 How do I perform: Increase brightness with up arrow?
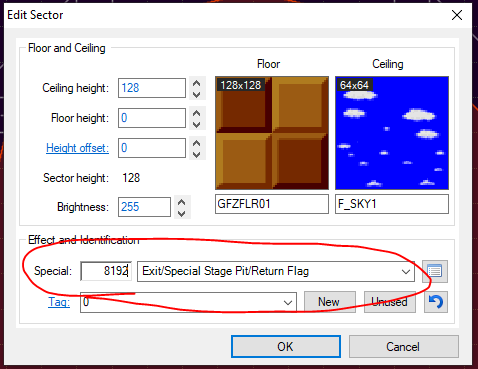[182, 202]
